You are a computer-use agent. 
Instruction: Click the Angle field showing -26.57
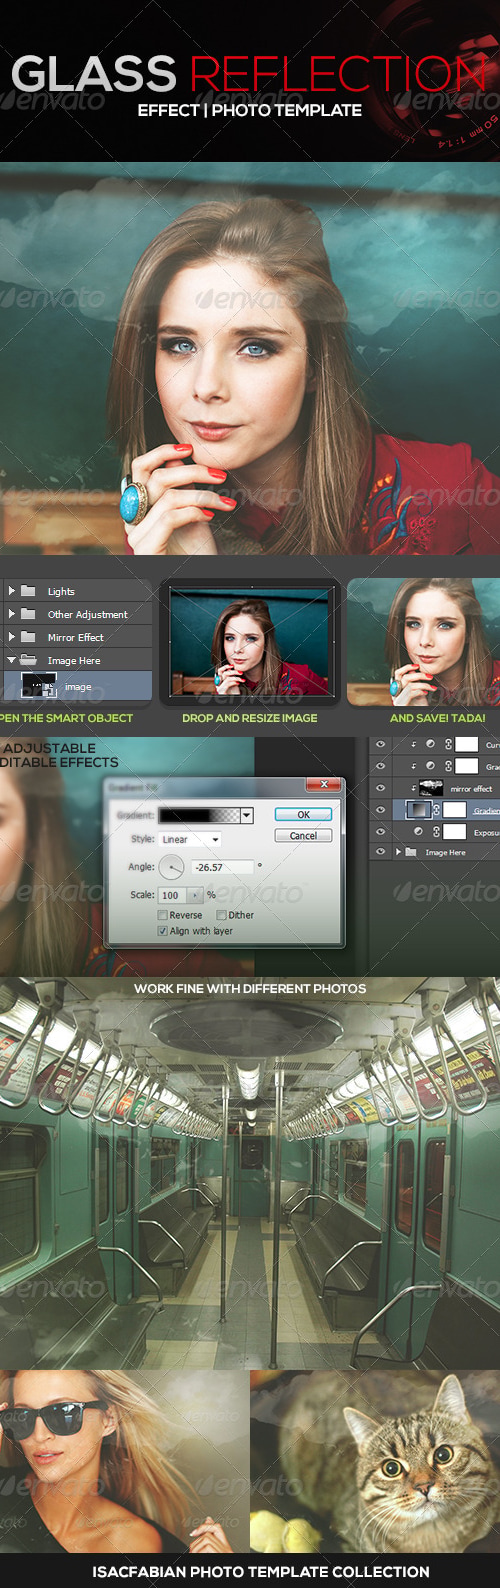(x=222, y=867)
